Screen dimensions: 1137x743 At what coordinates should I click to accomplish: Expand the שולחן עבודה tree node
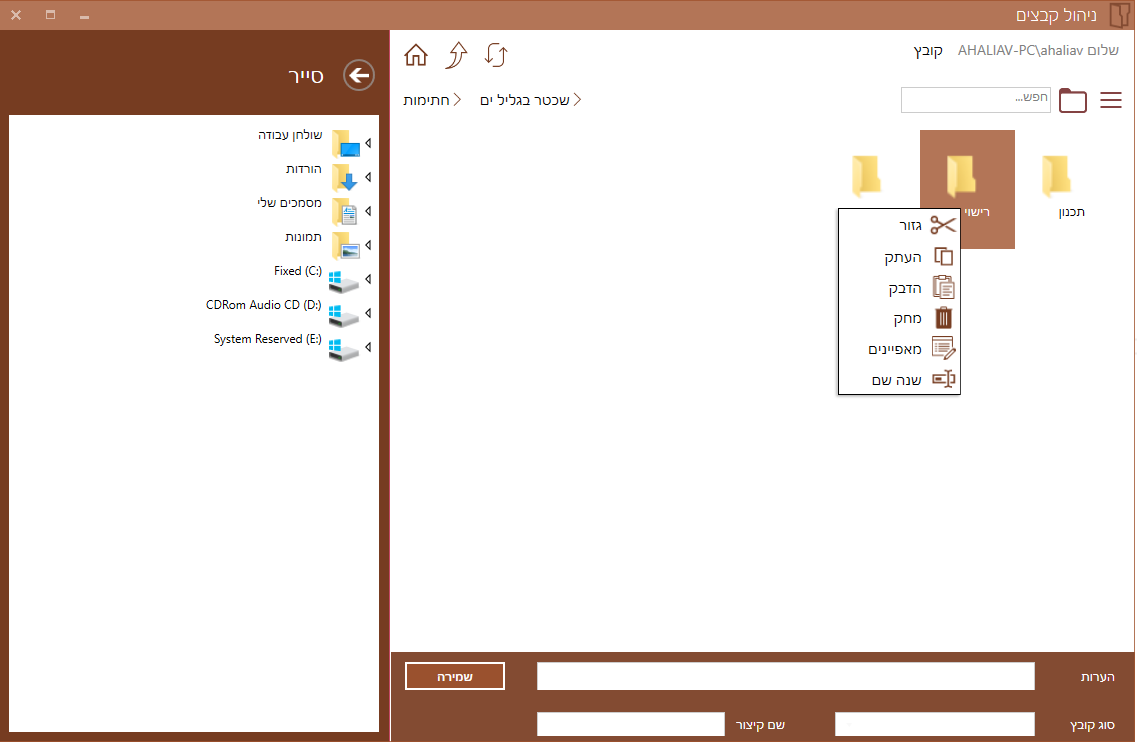[x=368, y=144]
